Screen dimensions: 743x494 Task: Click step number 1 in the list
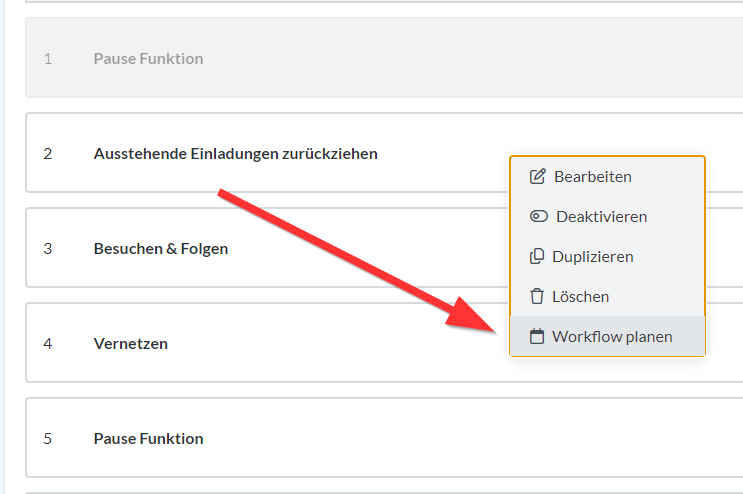point(48,59)
